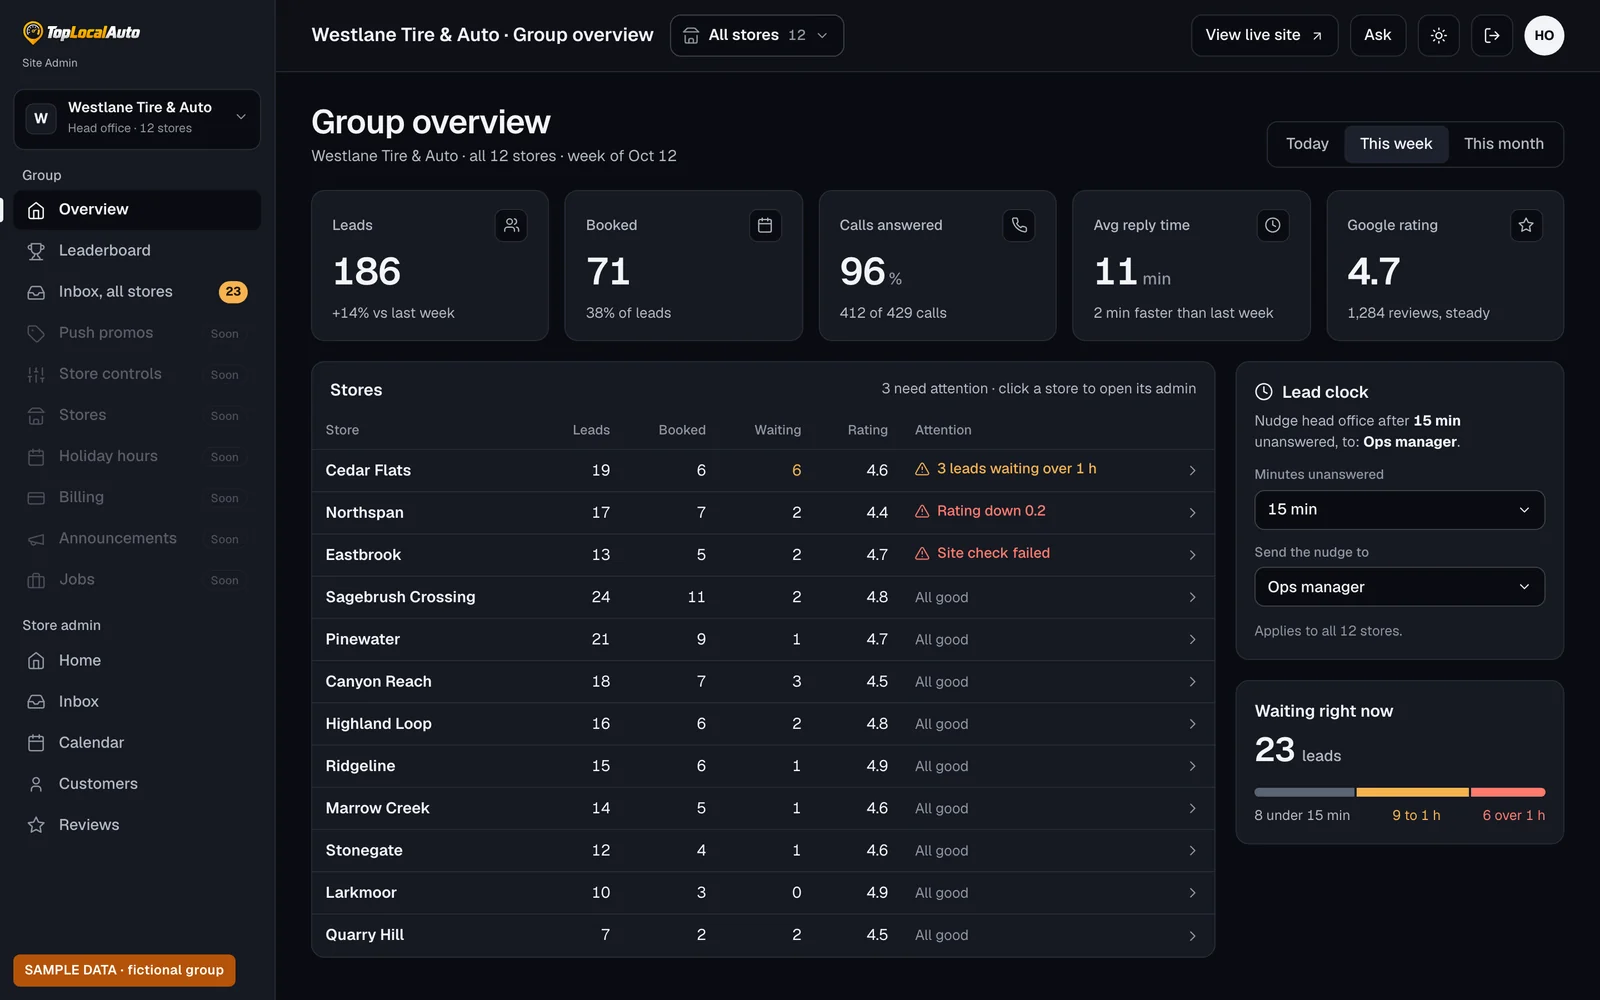Click the Ask button
Screen dimensions: 1600x1000
(1377, 36)
